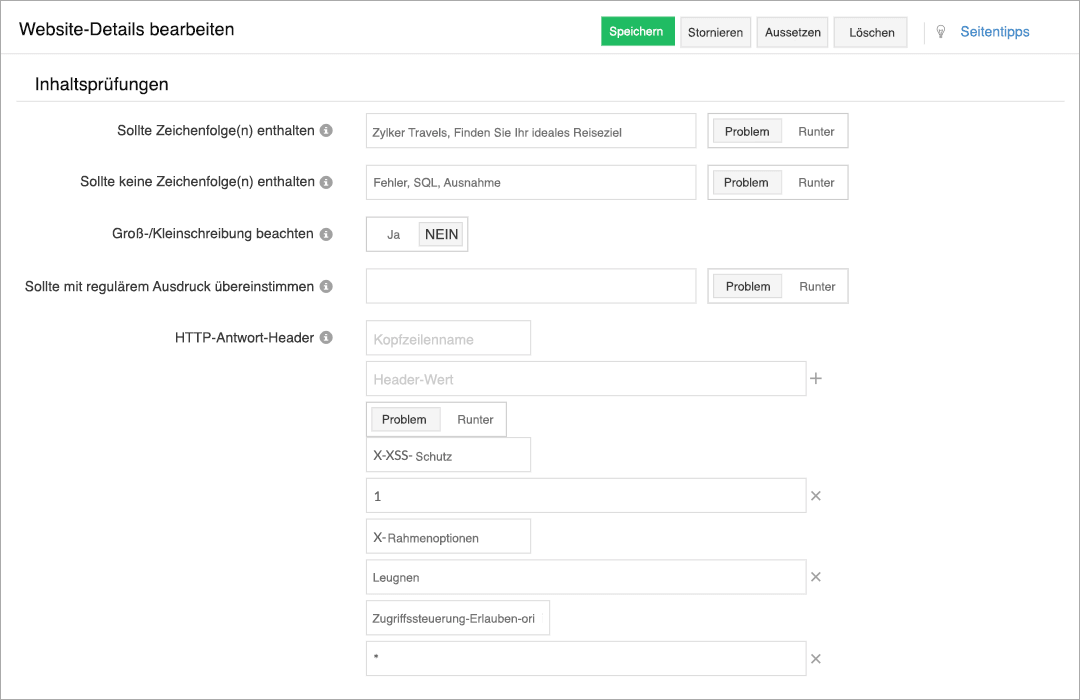The width and height of the screenshot is (1080, 700).
Task: Save changes with the Speichern button
Action: tap(637, 31)
